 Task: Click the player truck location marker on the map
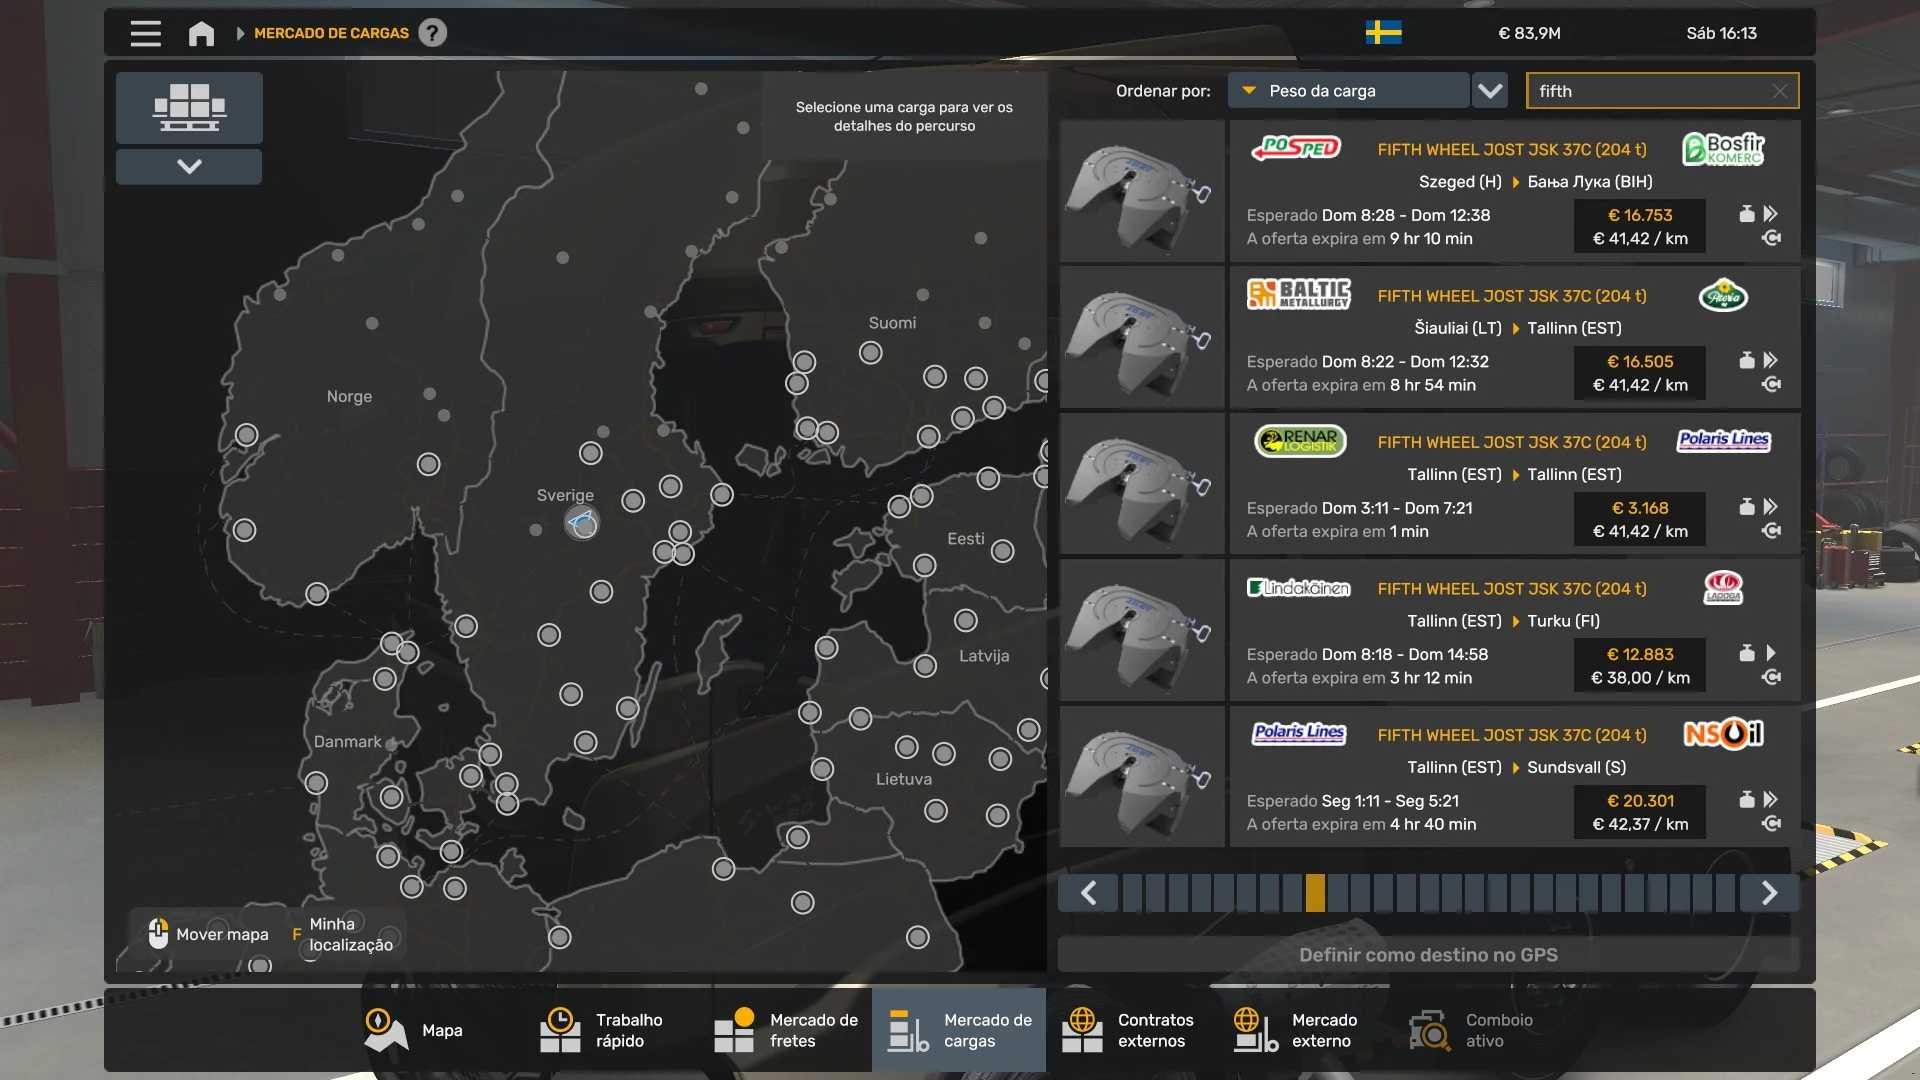click(581, 522)
